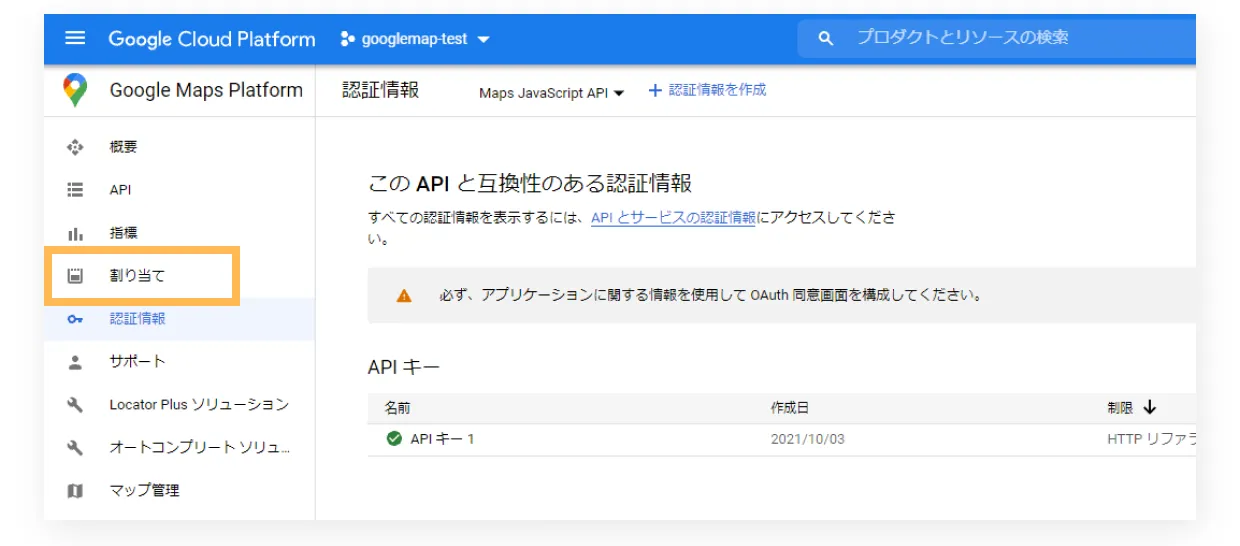
Task: Click 認証情報を作成 button
Action: click(707, 90)
